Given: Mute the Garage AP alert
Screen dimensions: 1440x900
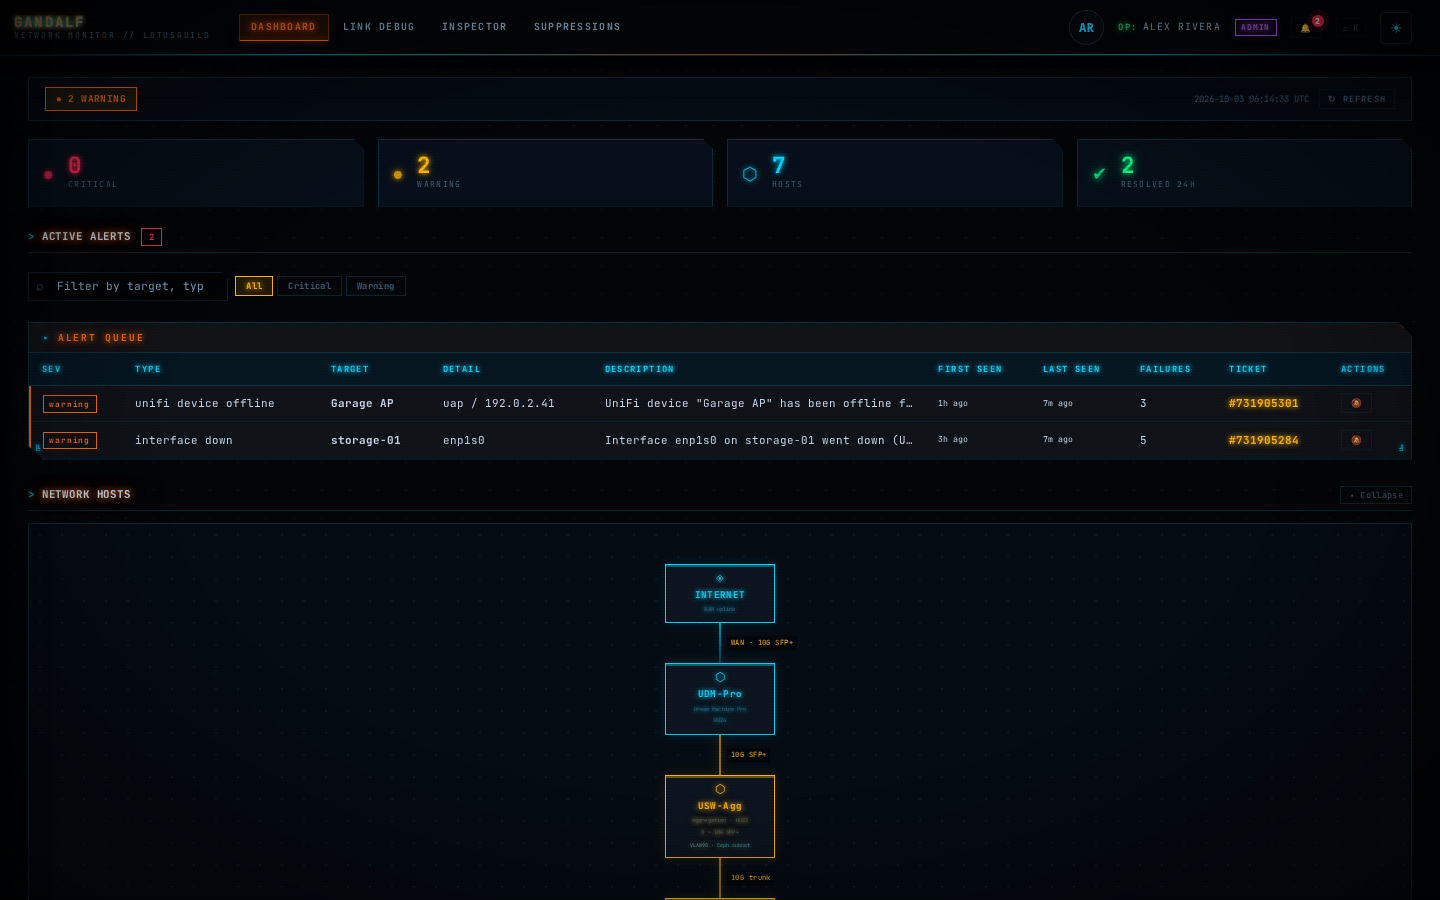Looking at the screenshot, I should point(1356,403).
